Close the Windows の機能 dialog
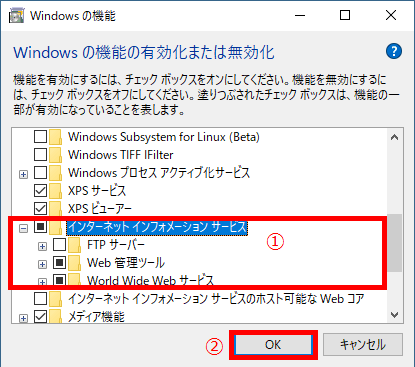 [391, 16]
